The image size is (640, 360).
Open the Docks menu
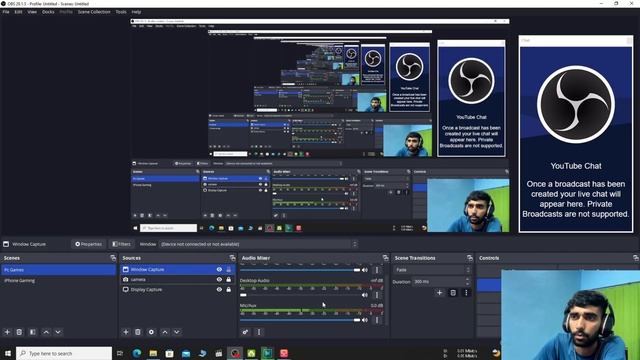48,12
